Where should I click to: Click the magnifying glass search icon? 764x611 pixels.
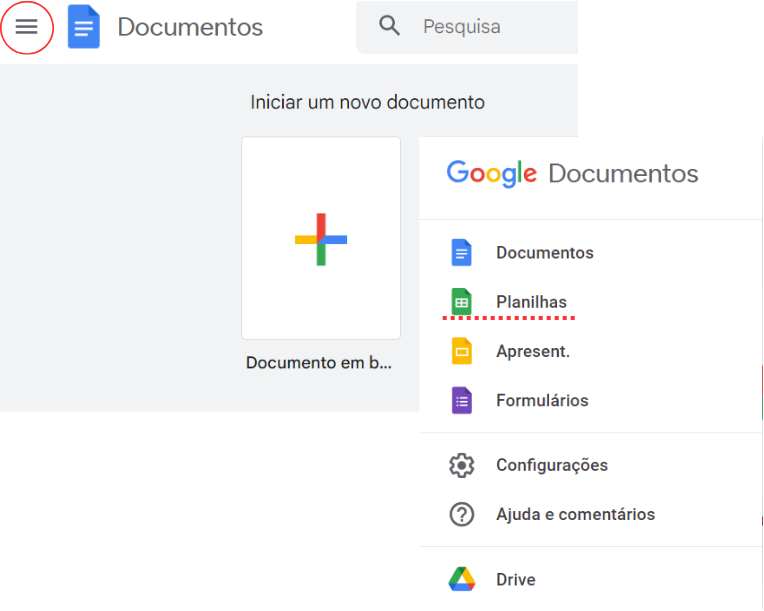[390, 27]
